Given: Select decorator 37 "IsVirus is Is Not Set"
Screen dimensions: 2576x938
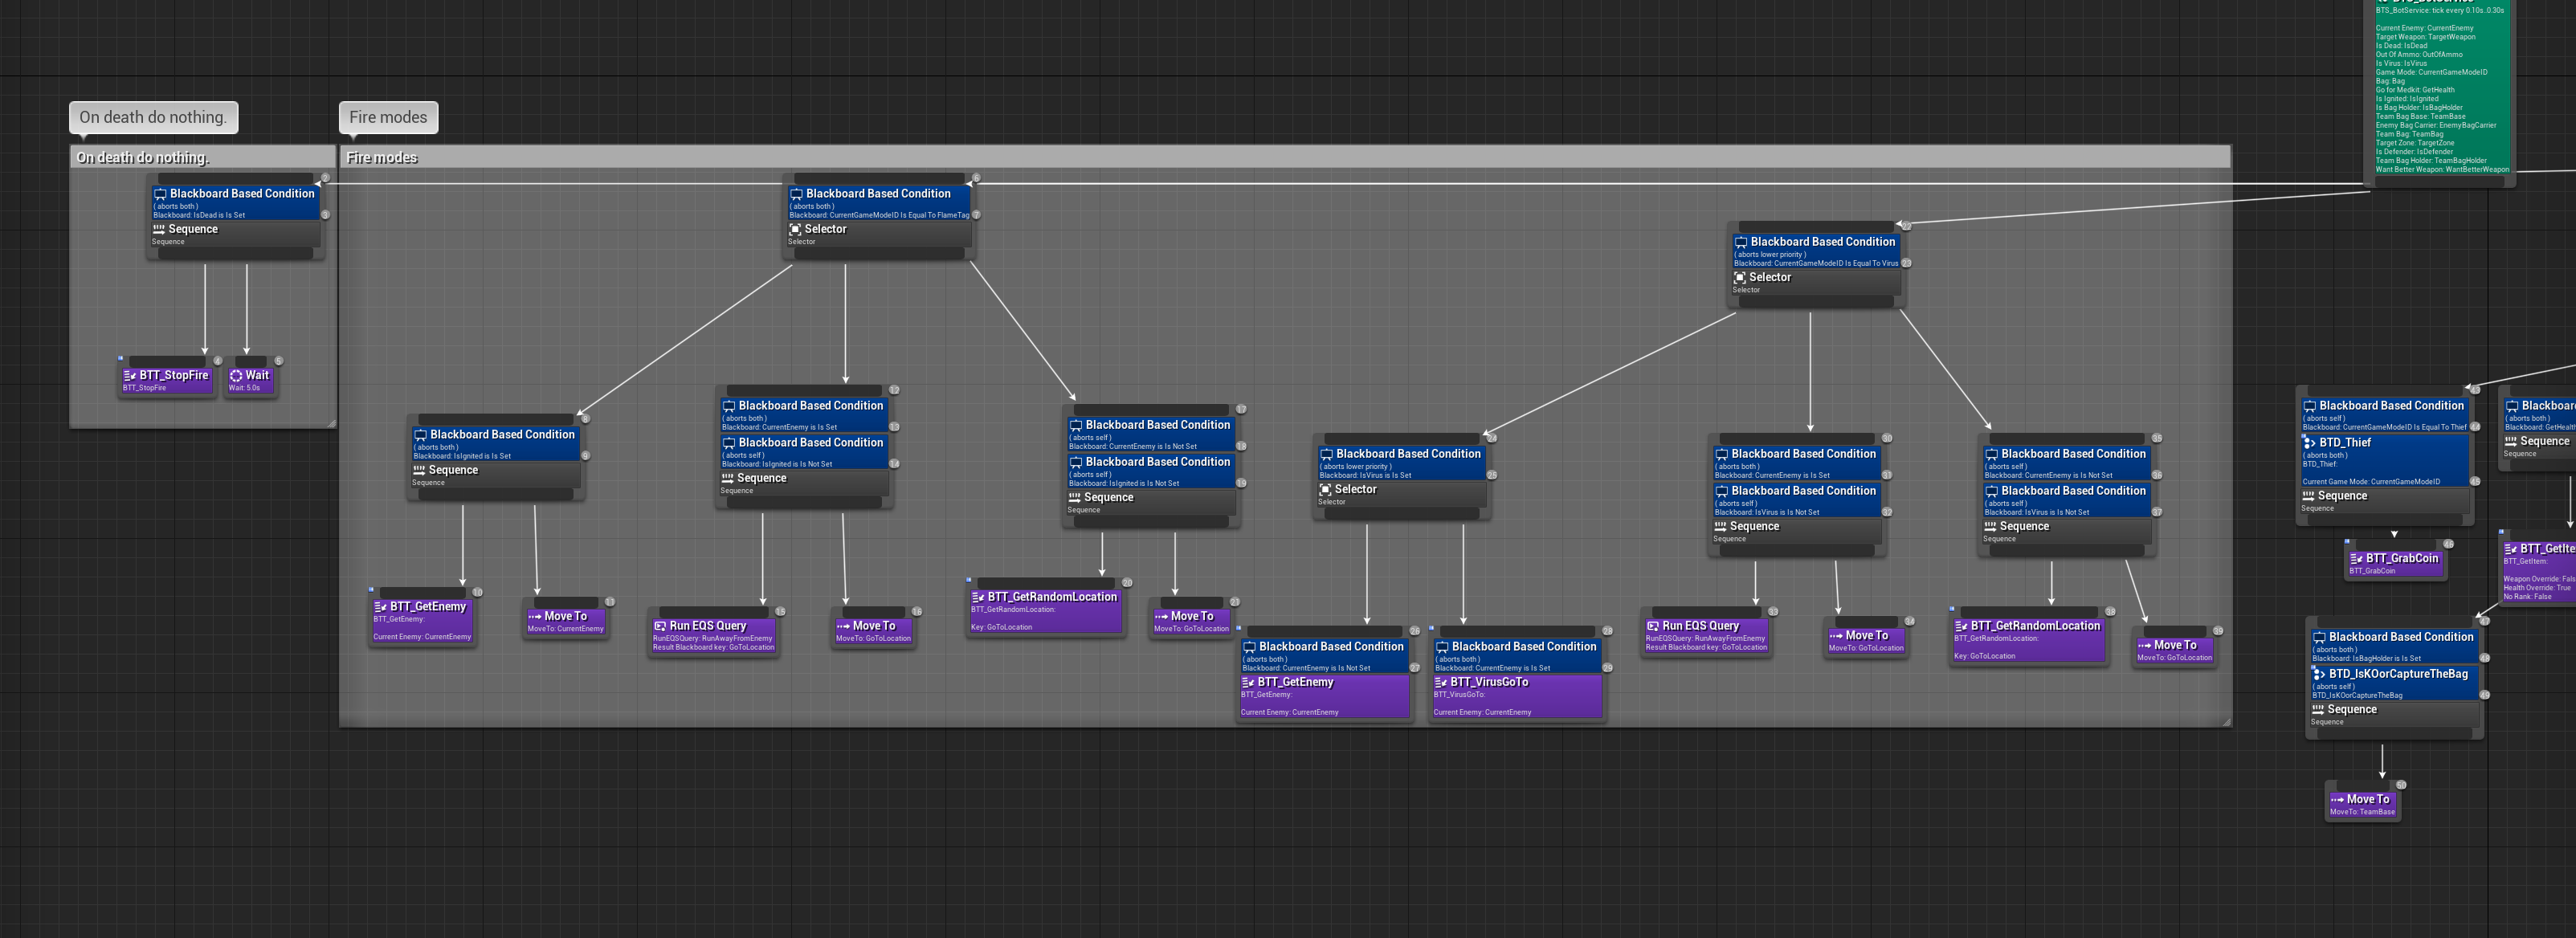Looking at the screenshot, I should coord(2067,500).
